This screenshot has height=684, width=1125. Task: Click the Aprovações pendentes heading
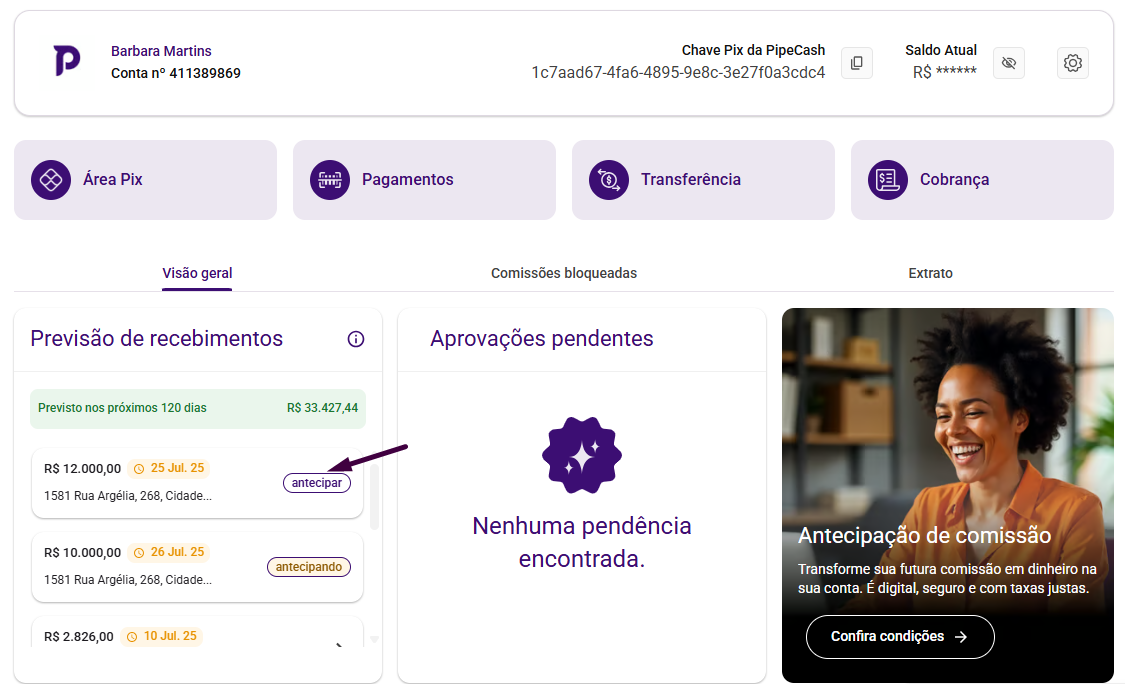[542, 339]
